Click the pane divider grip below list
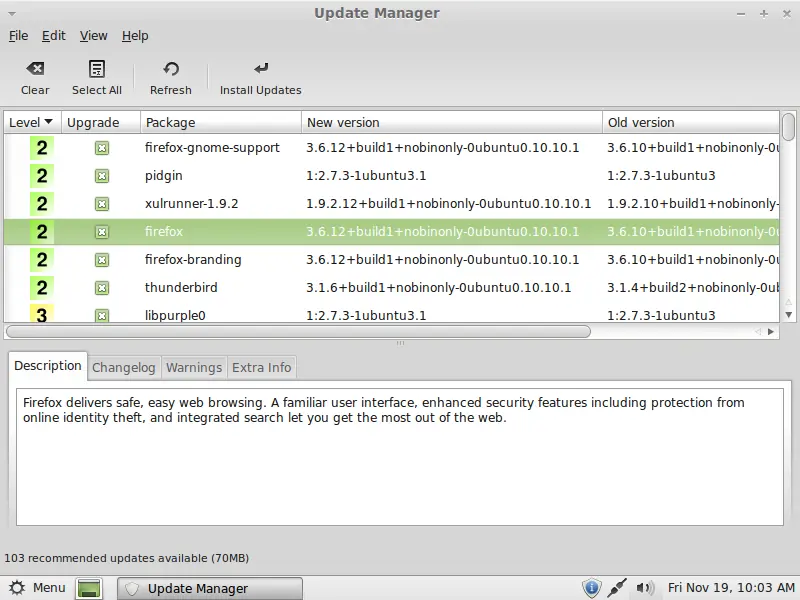 point(401,343)
